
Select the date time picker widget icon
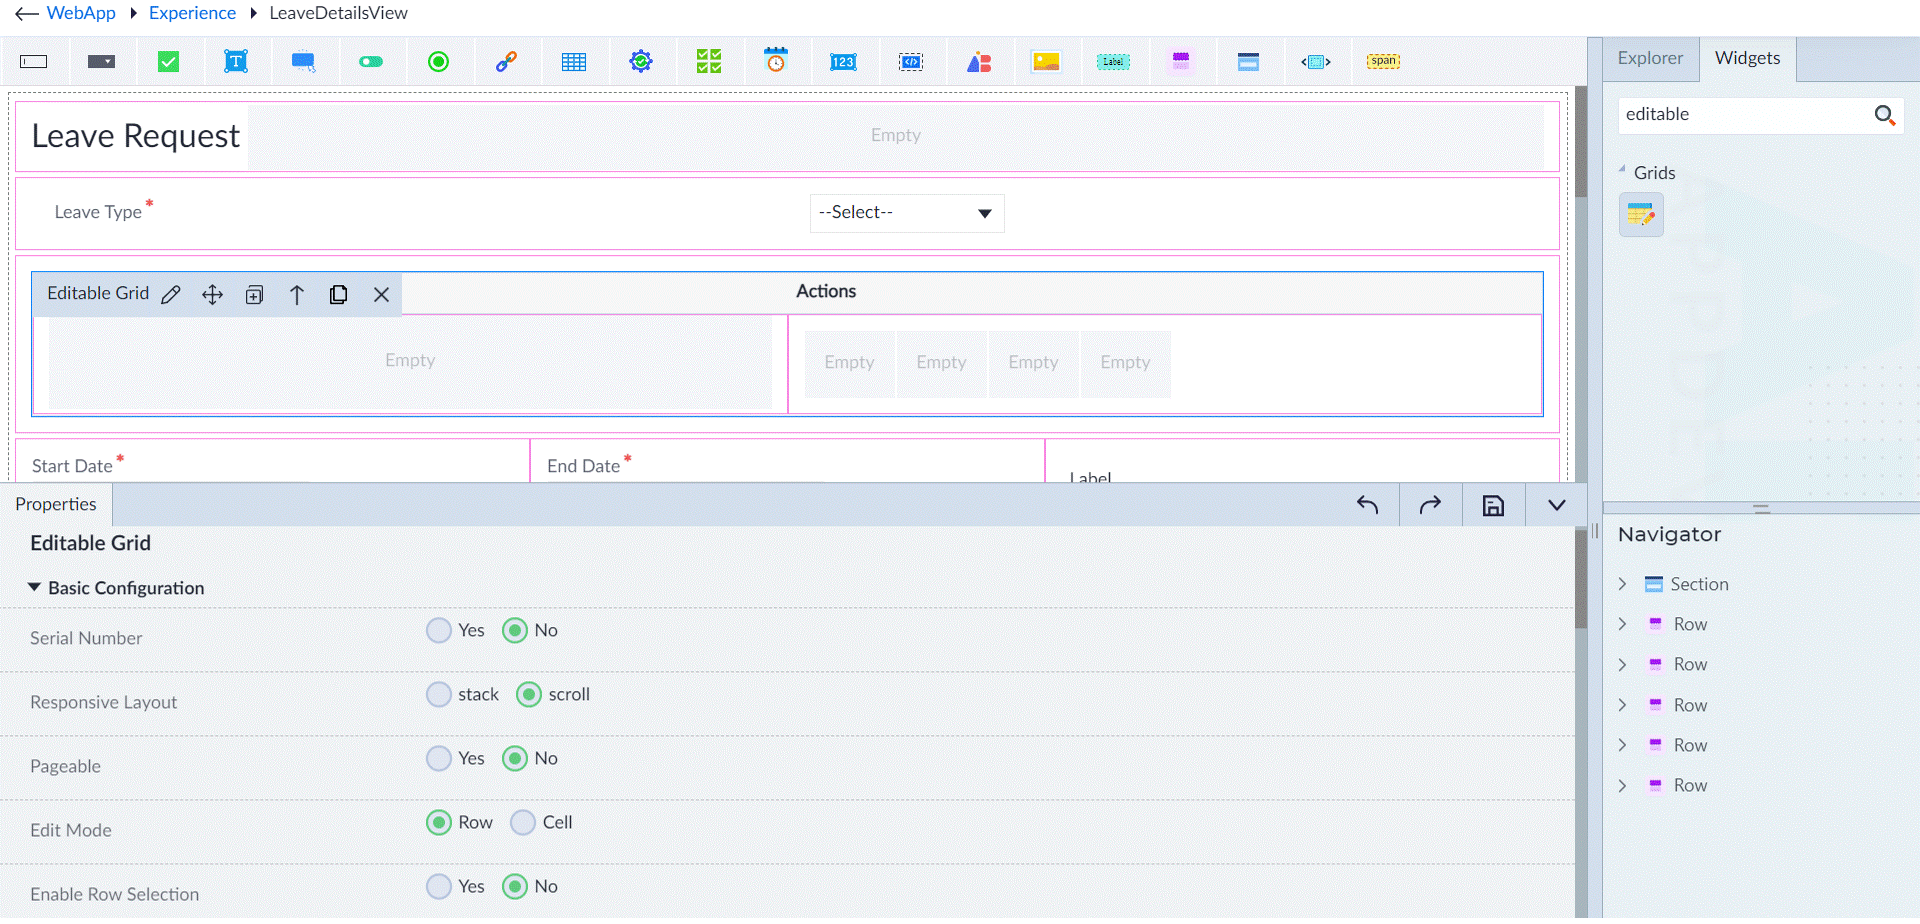click(776, 60)
